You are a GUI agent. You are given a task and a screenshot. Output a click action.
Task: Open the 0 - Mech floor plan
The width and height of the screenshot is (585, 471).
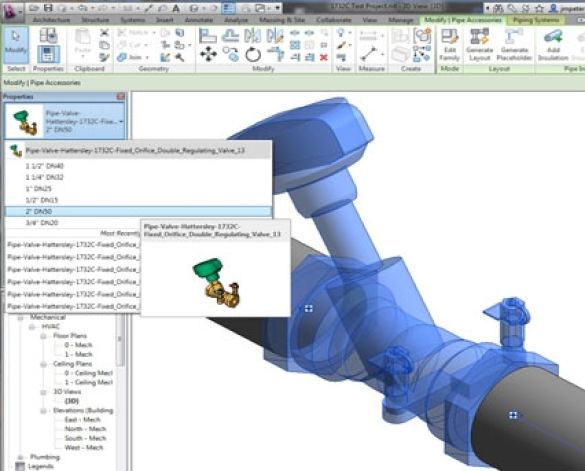(x=78, y=345)
